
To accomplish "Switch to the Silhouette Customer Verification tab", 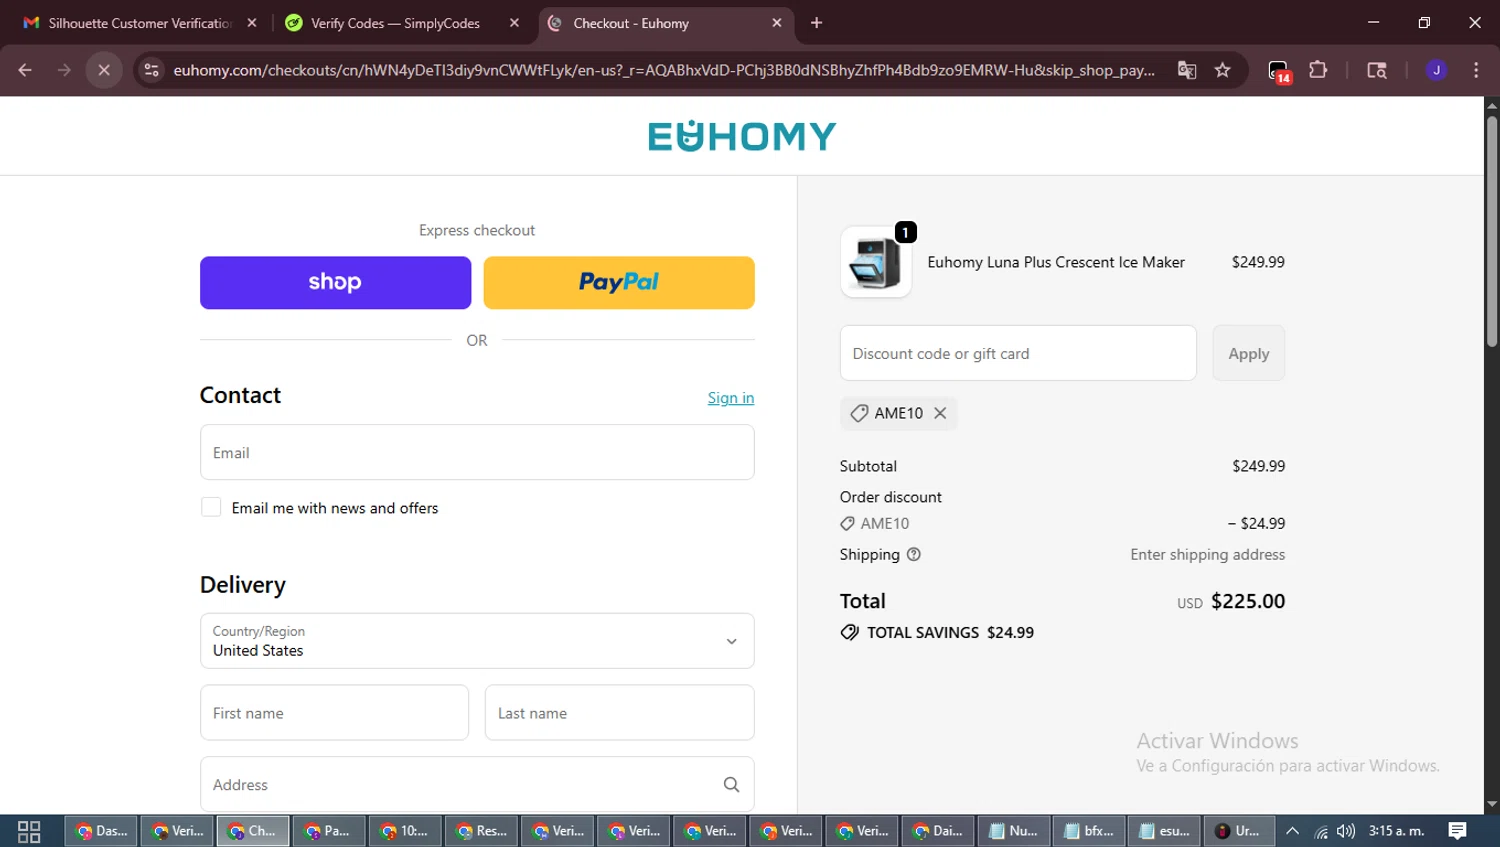I will (140, 23).
